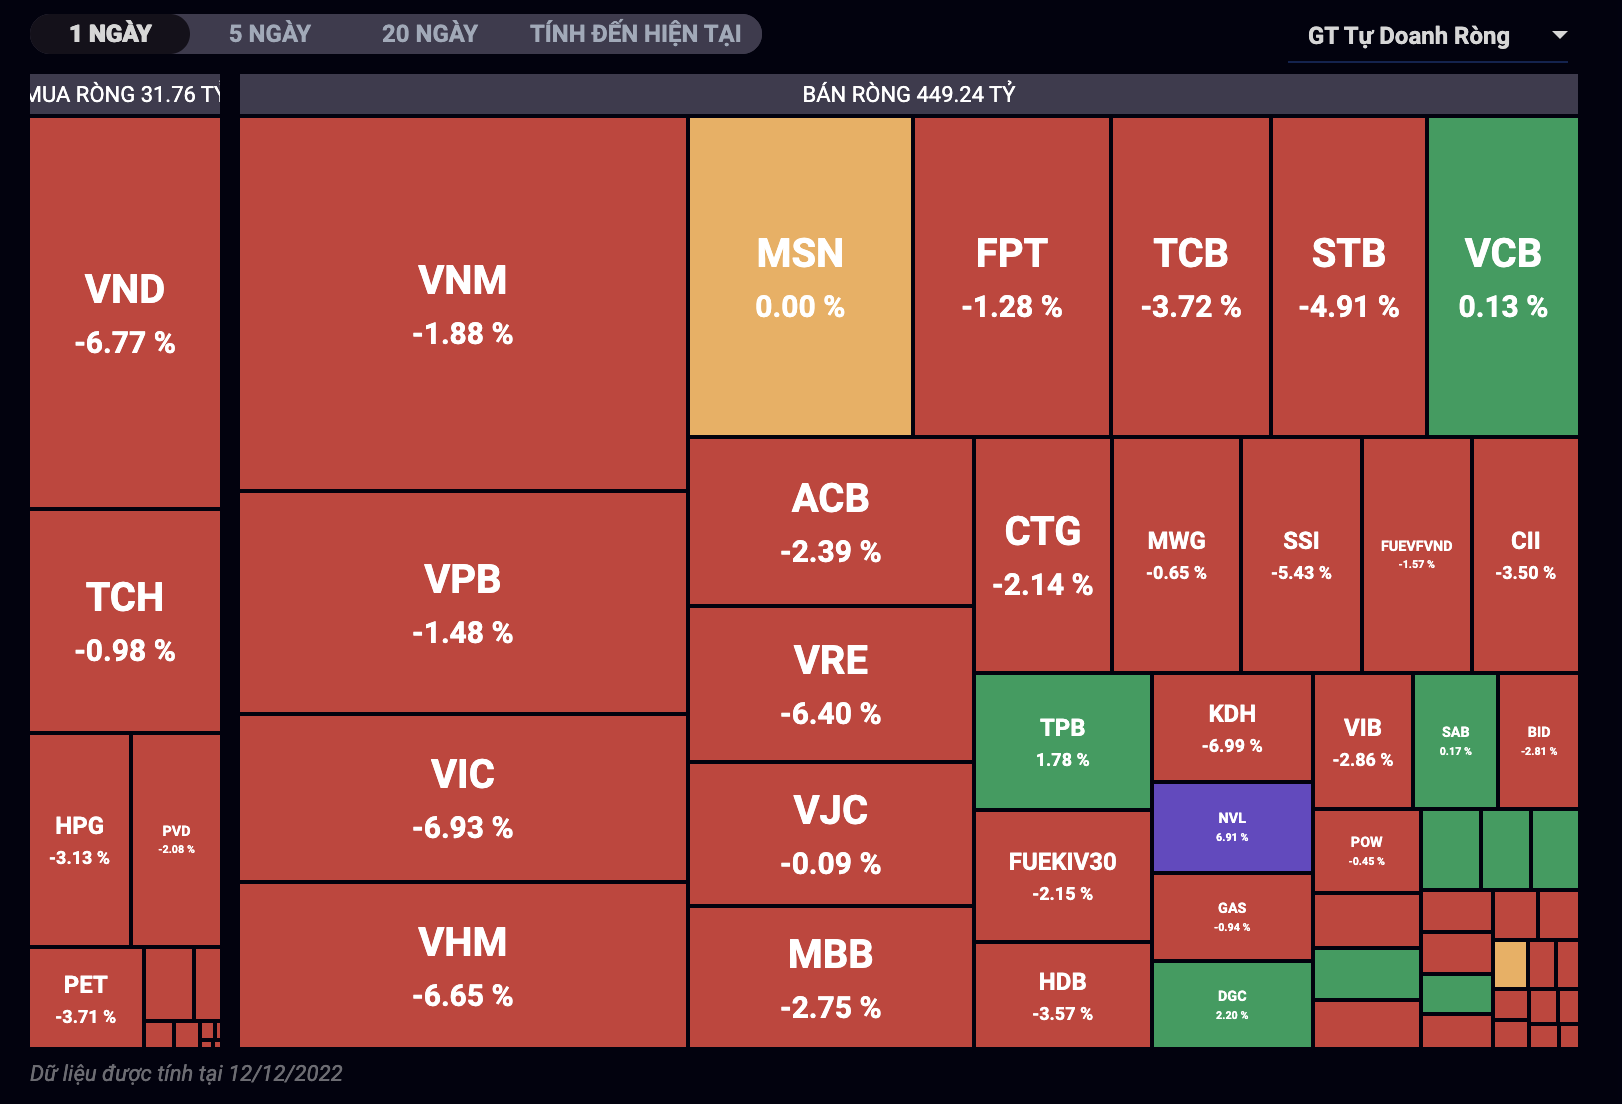Open the VNM -1.88 % treemap block

pyautogui.click(x=463, y=304)
